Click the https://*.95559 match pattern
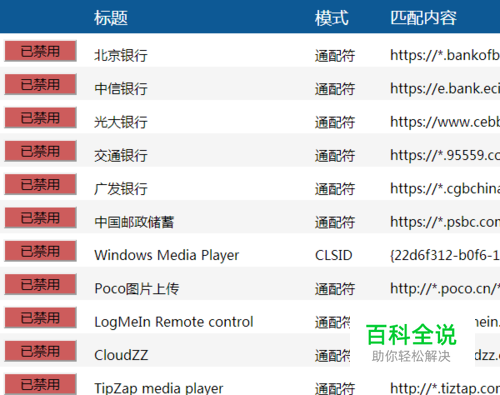 coord(445,155)
